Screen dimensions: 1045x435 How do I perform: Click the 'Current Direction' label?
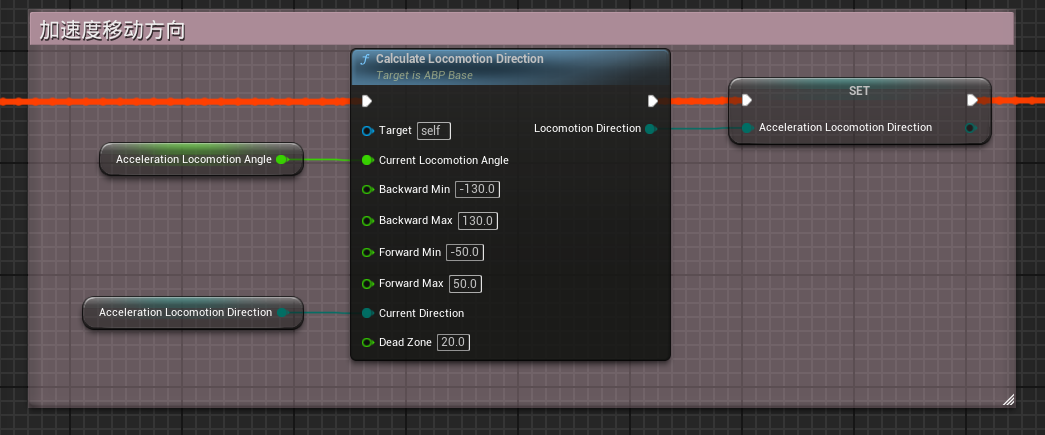pyautogui.click(x=421, y=313)
